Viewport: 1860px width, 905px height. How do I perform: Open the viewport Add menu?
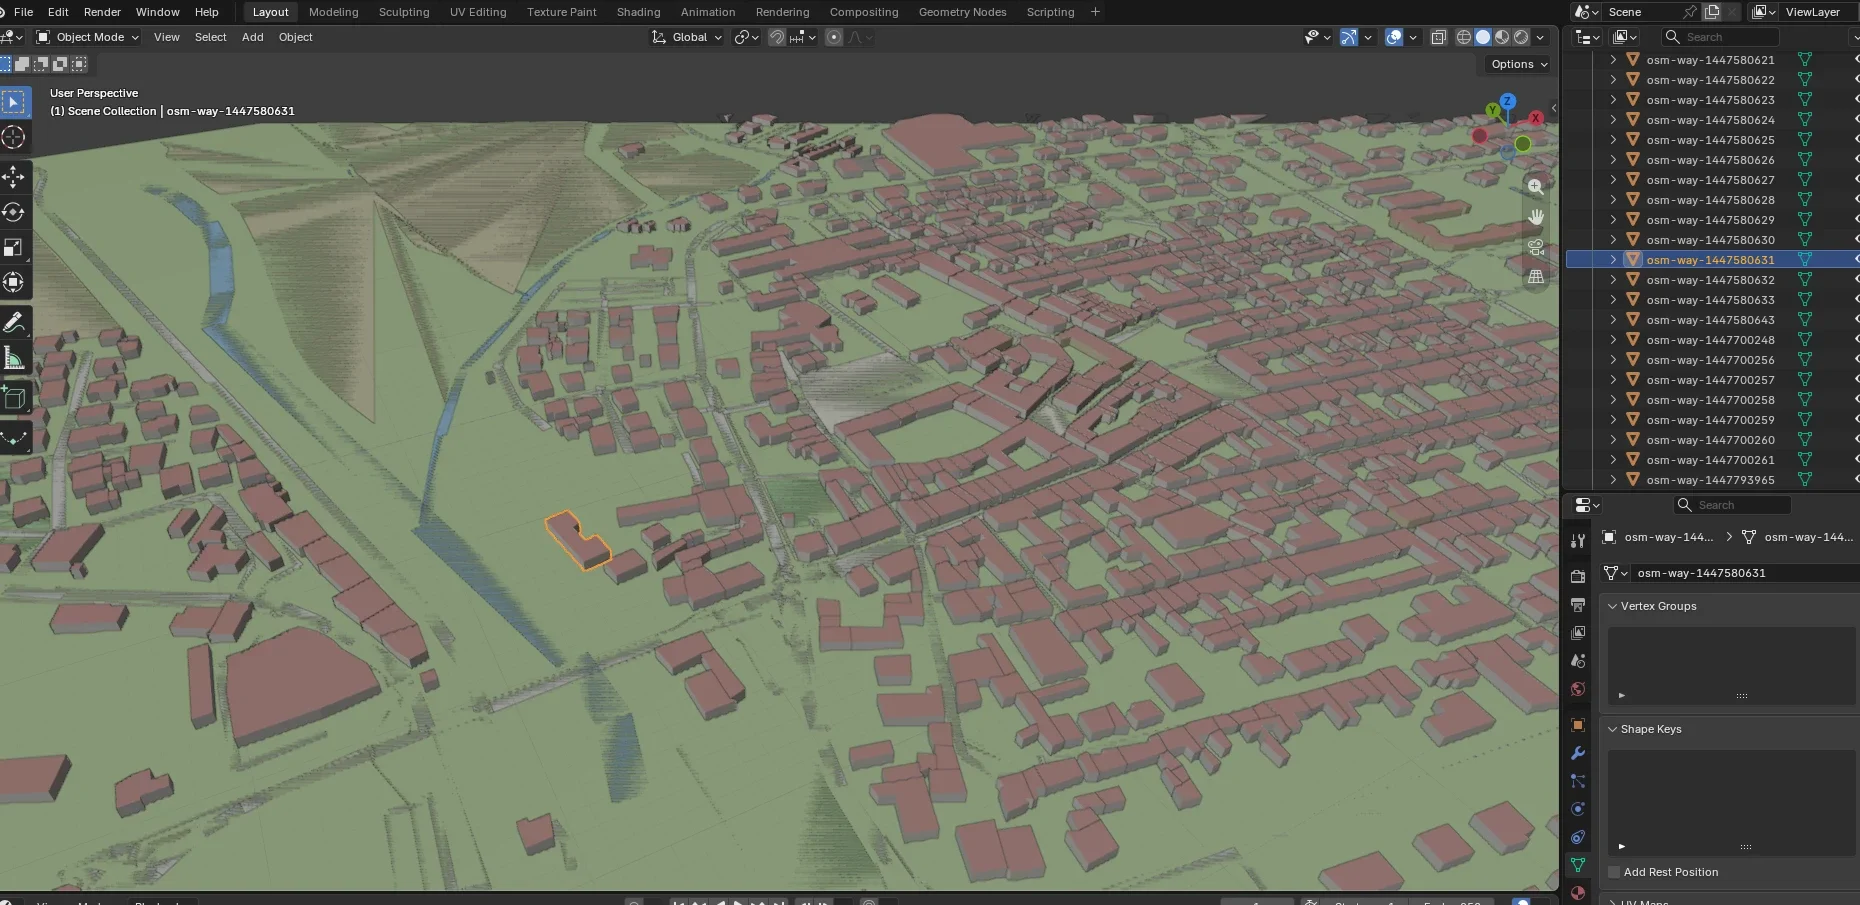[253, 37]
